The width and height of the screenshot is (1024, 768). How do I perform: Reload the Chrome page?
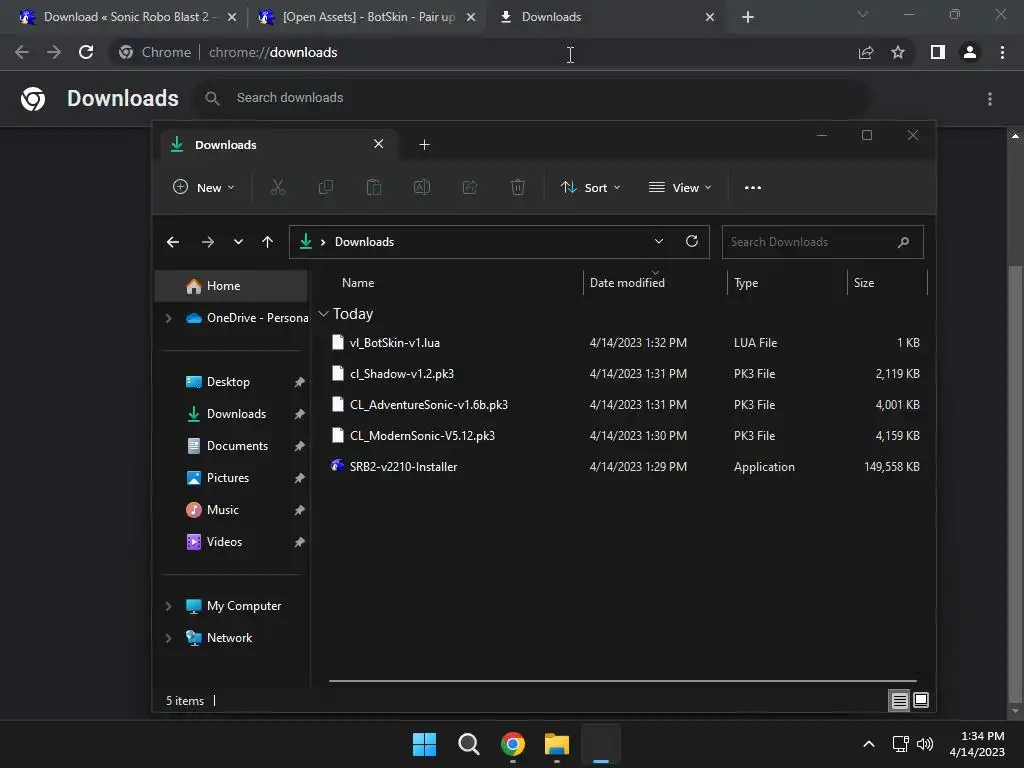86,52
